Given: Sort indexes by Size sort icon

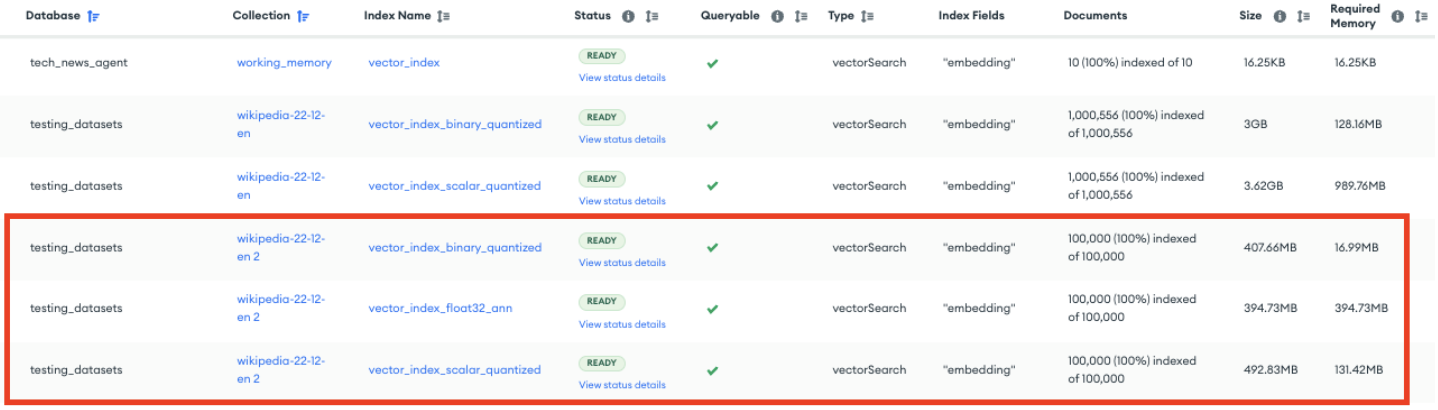Looking at the screenshot, I should pos(1304,16).
